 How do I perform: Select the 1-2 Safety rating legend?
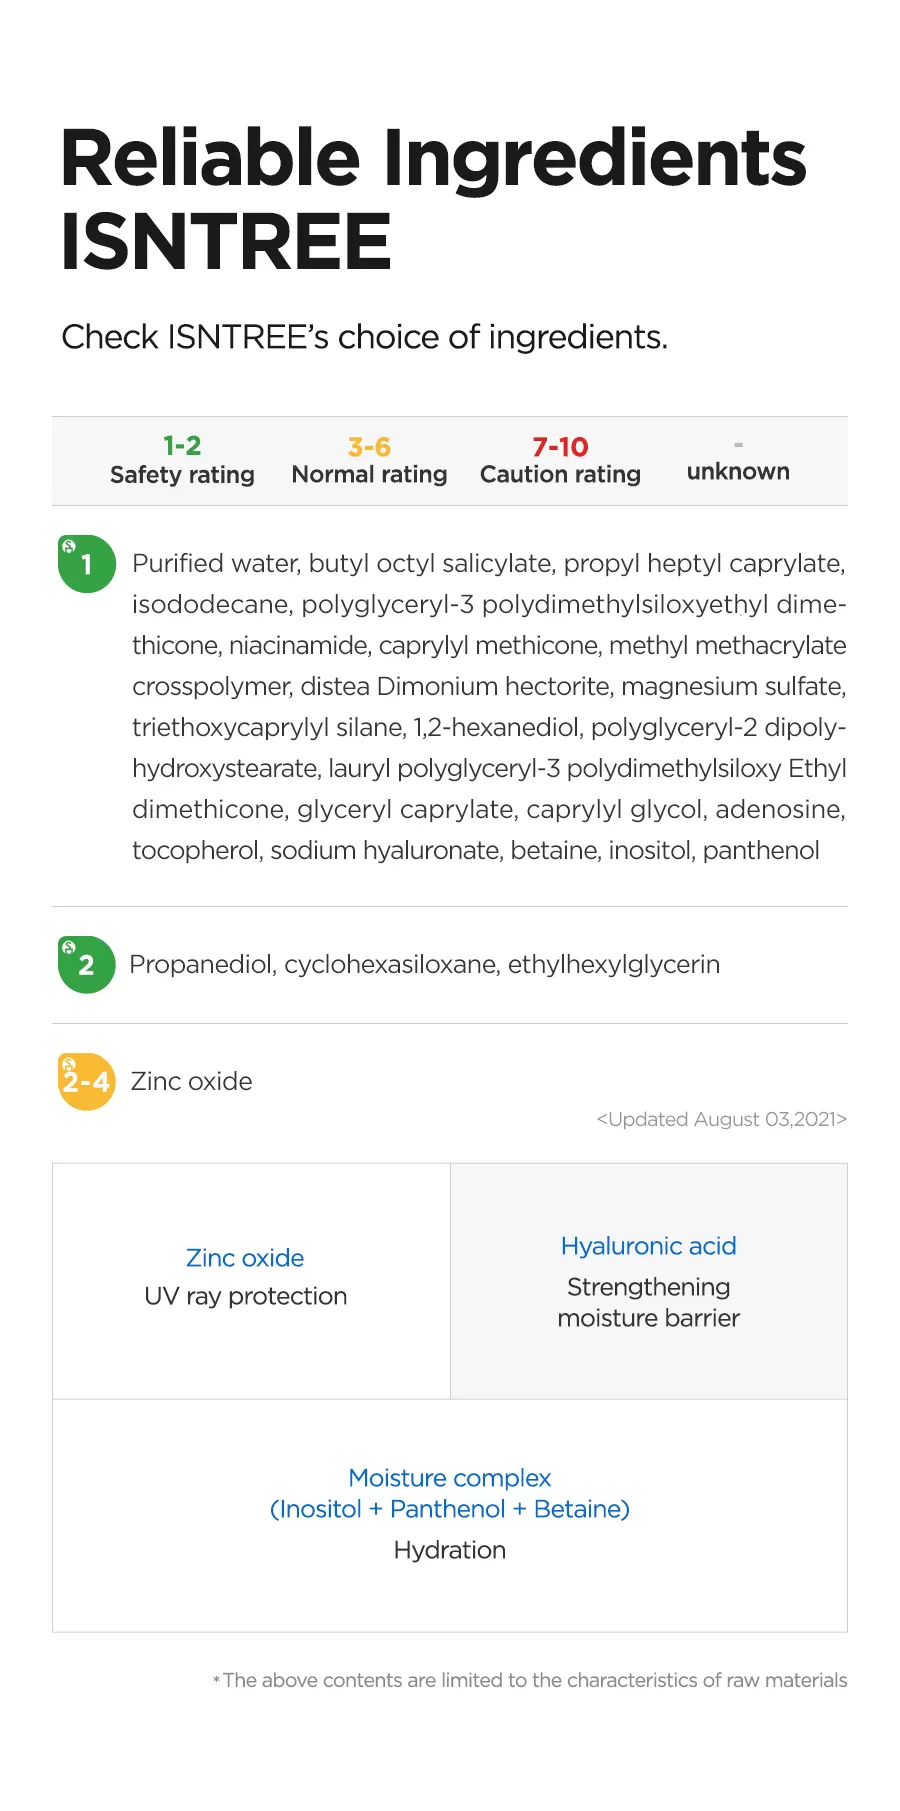[x=182, y=460]
